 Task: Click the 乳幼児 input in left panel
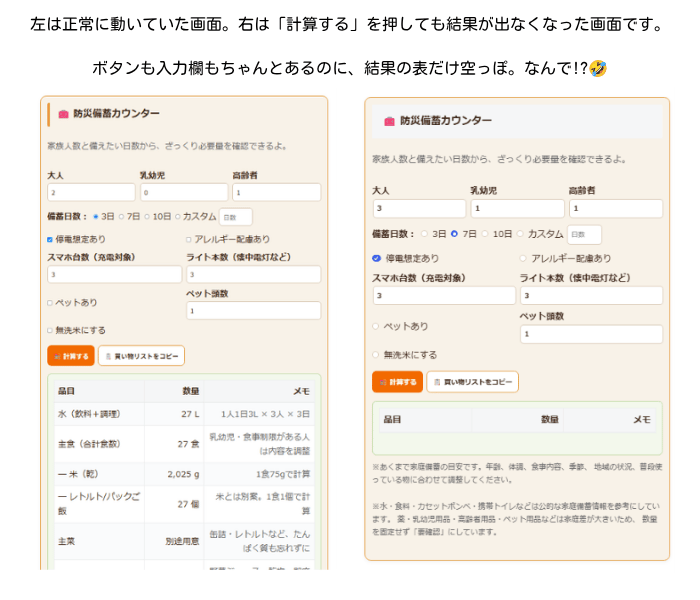184,192
